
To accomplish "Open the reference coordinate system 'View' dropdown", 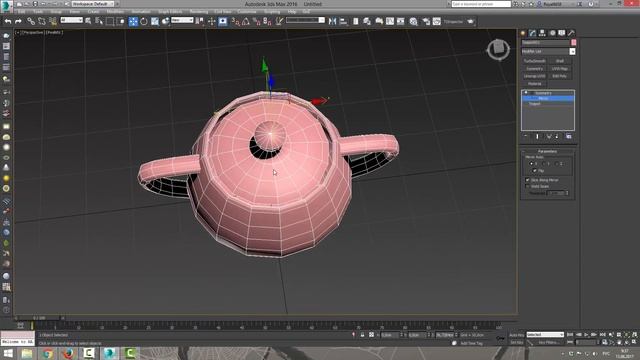I will tap(182, 20).
